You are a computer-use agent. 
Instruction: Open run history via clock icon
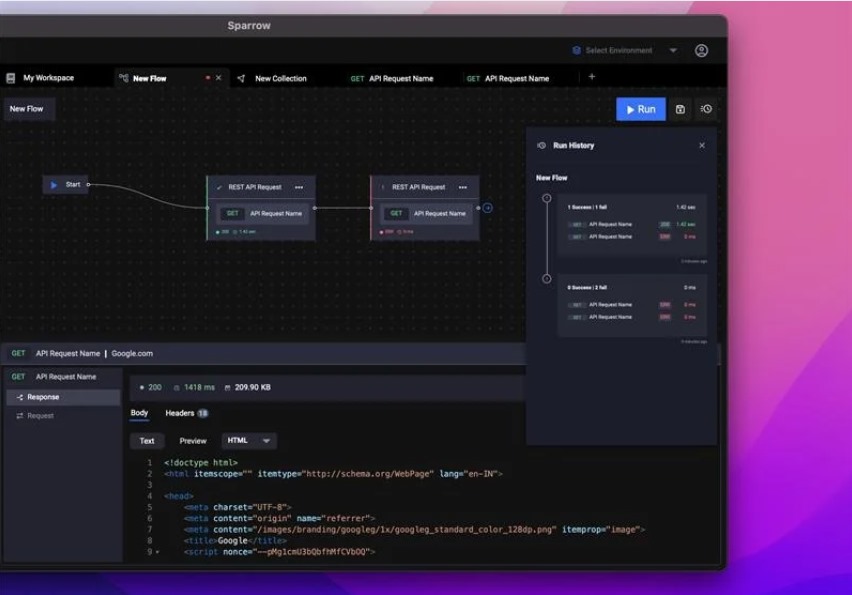706,109
